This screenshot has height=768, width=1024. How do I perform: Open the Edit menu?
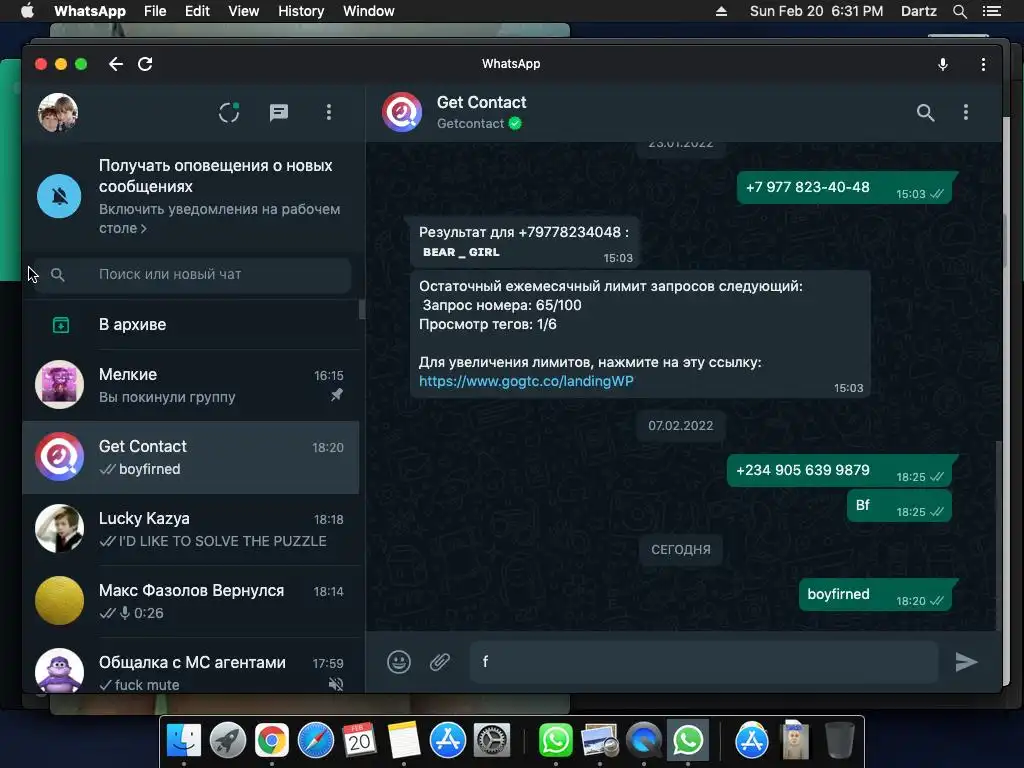[197, 11]
